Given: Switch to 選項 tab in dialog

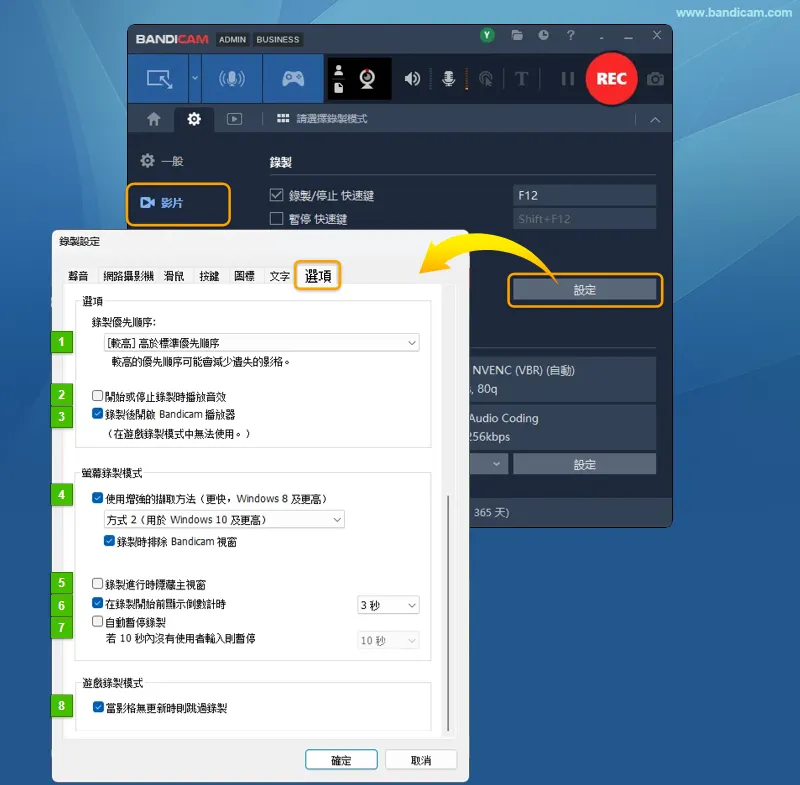Looking at the screenshot, I should [x=318, y=276].
